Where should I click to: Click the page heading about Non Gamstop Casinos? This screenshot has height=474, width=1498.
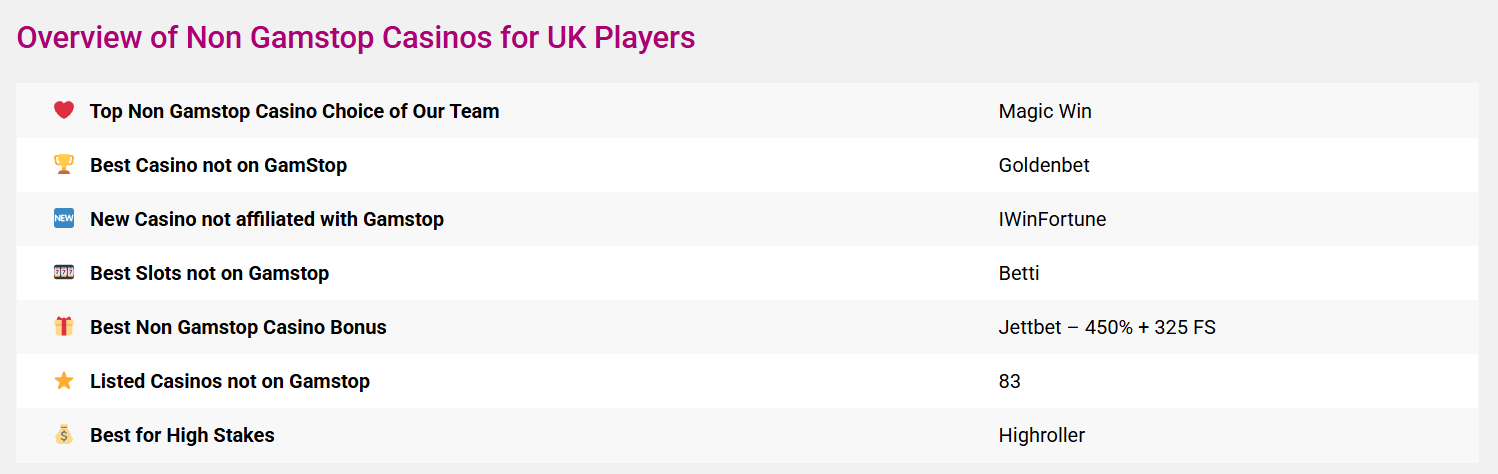click(356, 38)
